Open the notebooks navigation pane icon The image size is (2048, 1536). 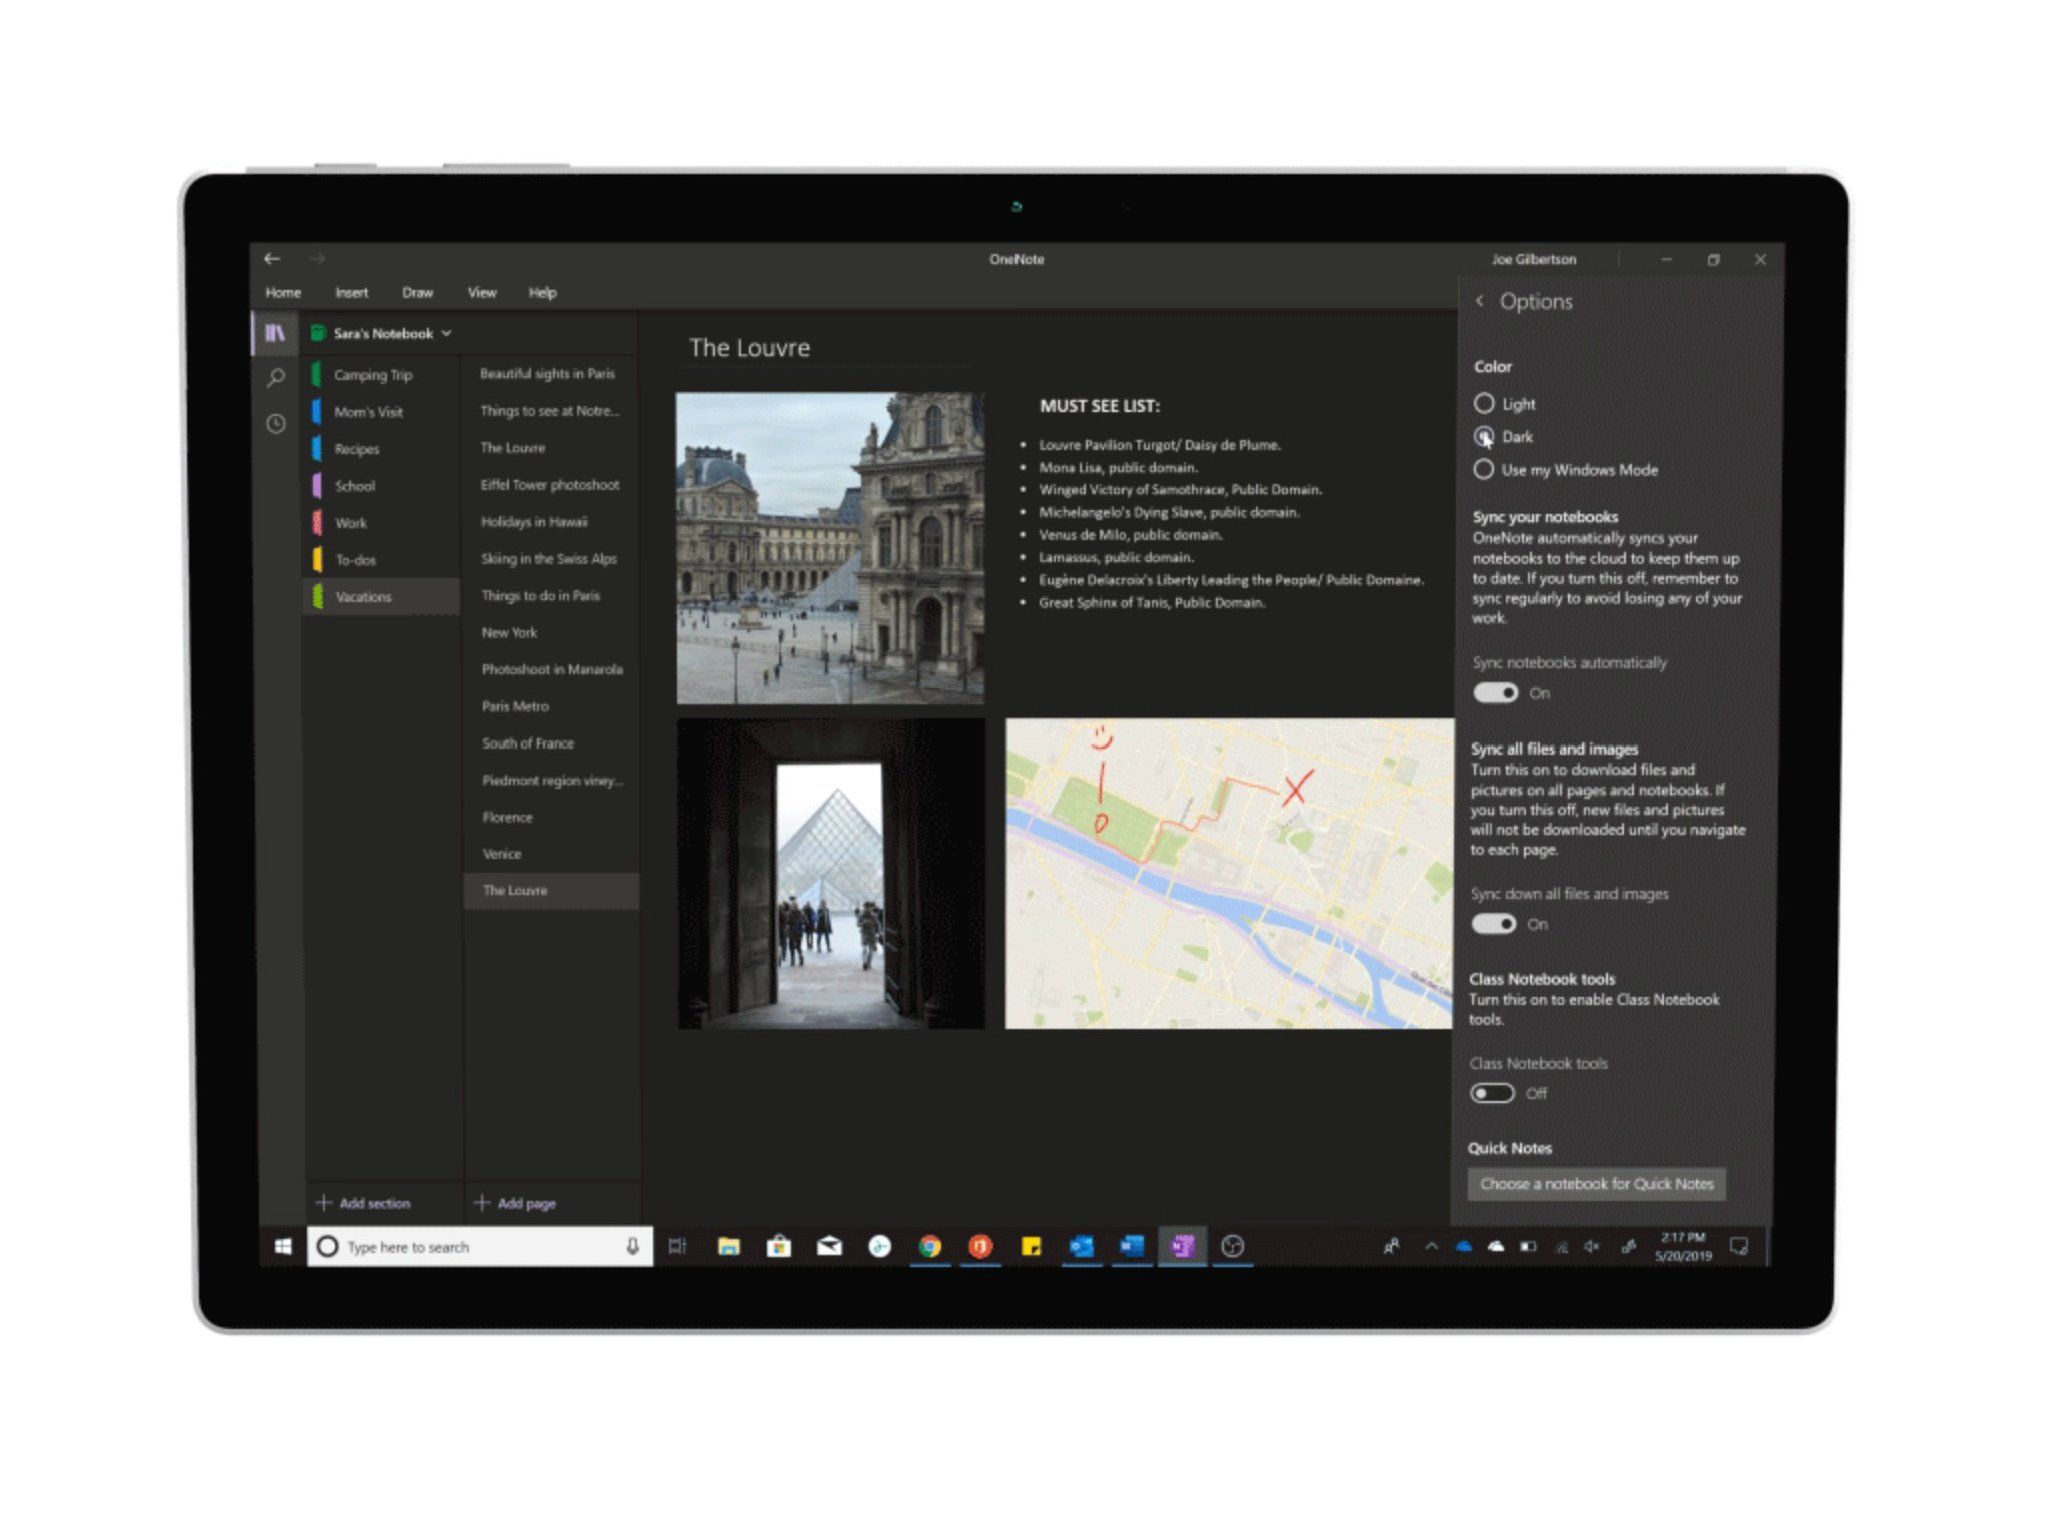click(275, 333)
